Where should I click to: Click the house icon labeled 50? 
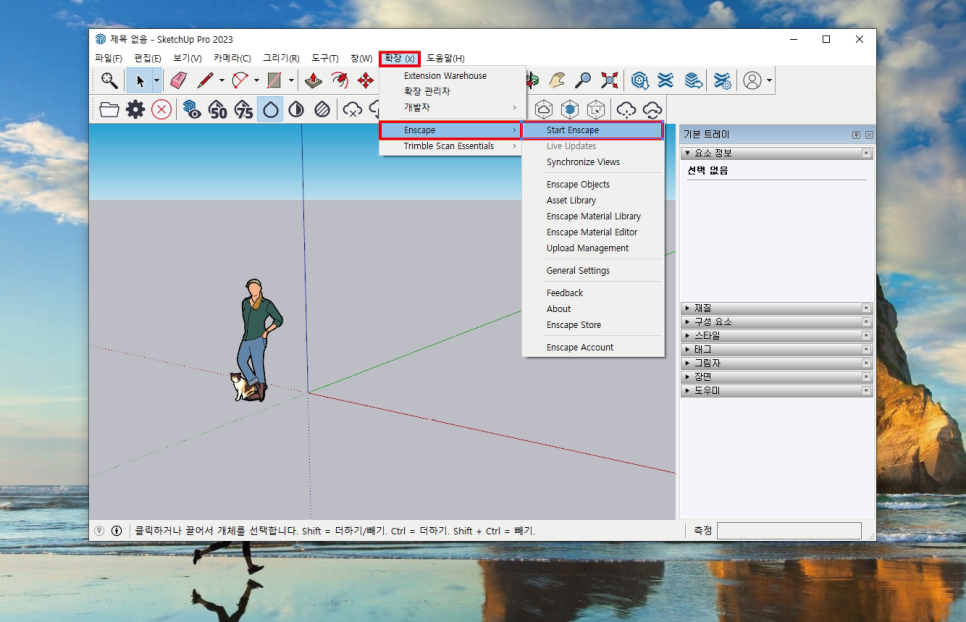click(x=217, y=110)
